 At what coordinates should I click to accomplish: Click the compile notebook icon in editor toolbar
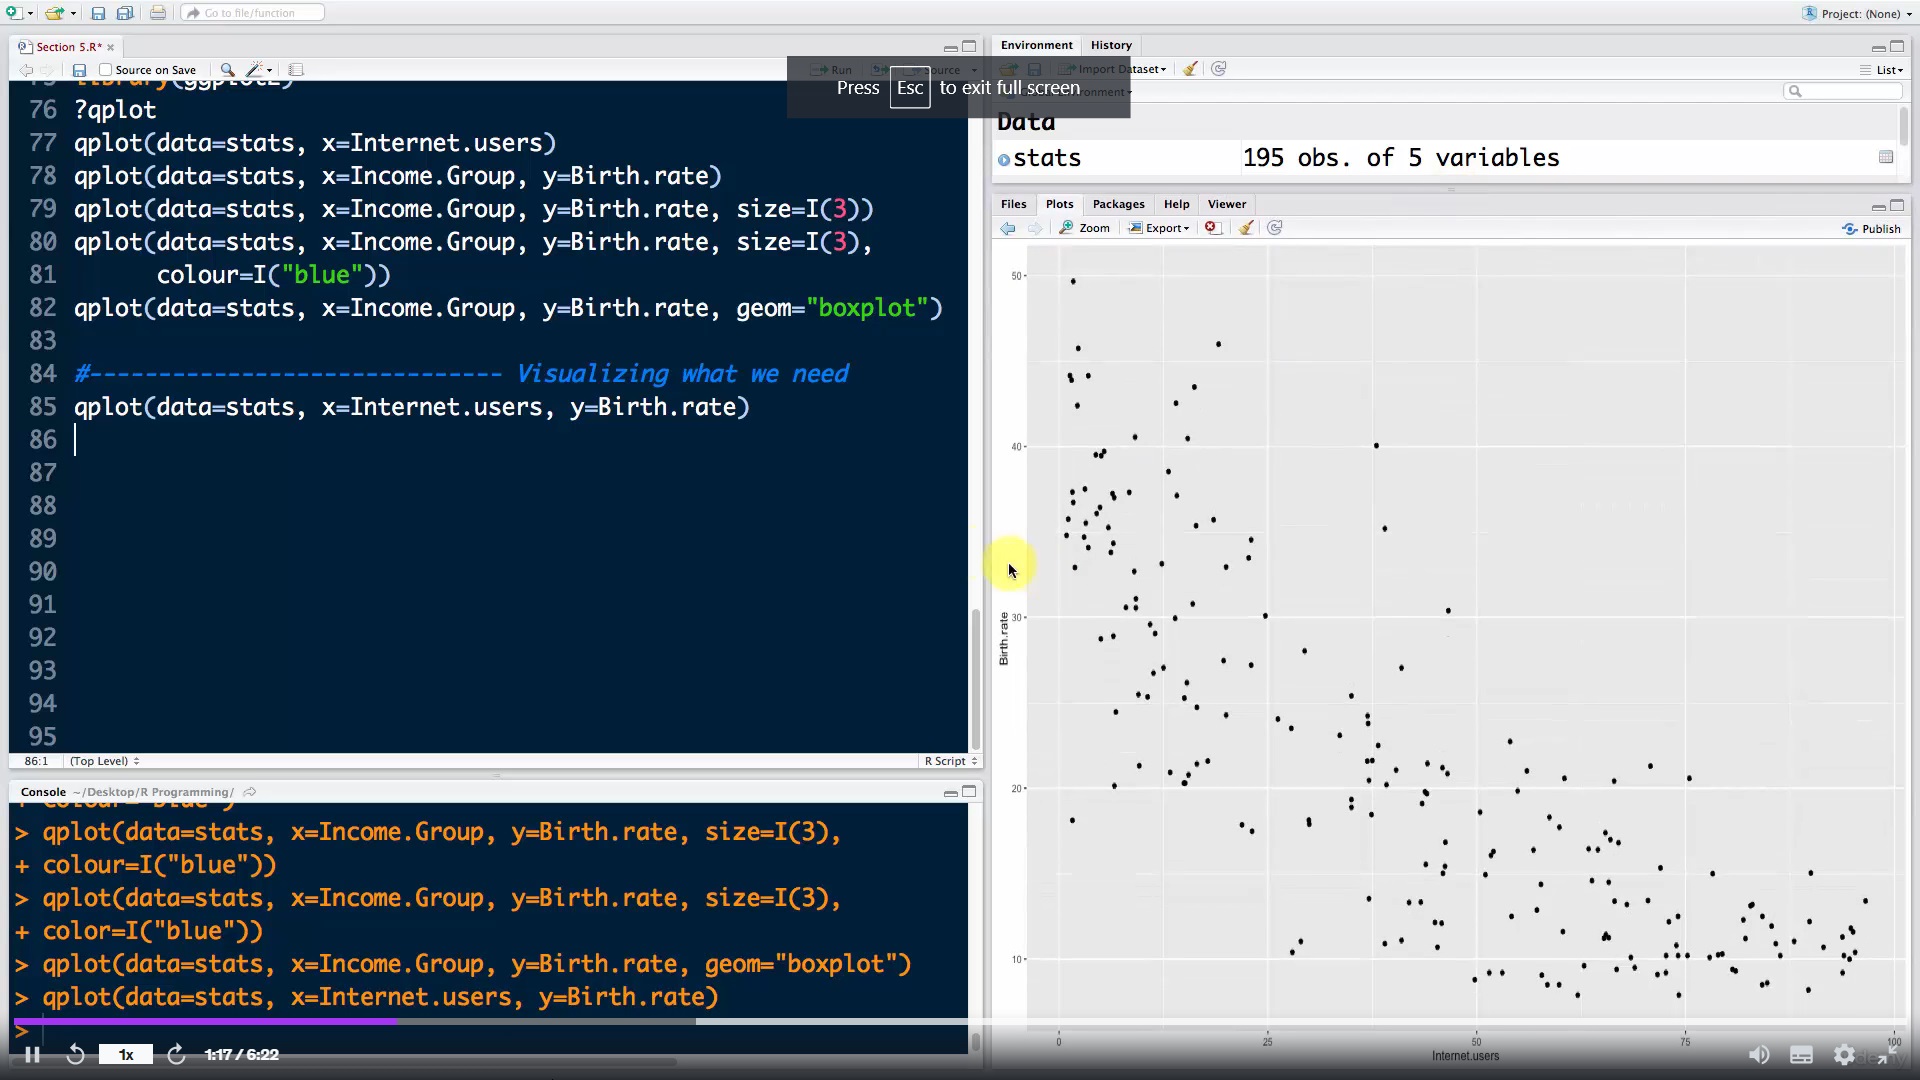click(296, 70)
